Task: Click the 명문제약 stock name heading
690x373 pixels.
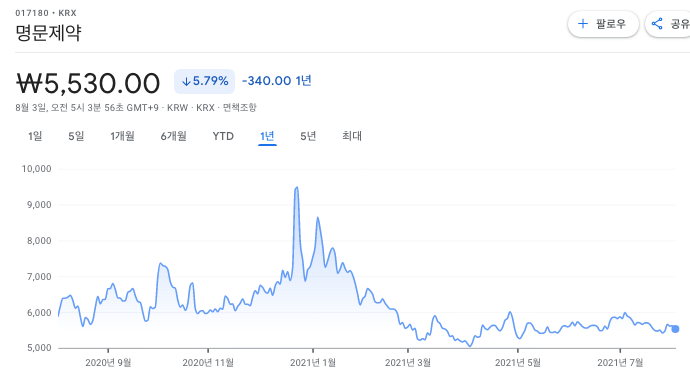Action: click(x=48, y=33)
